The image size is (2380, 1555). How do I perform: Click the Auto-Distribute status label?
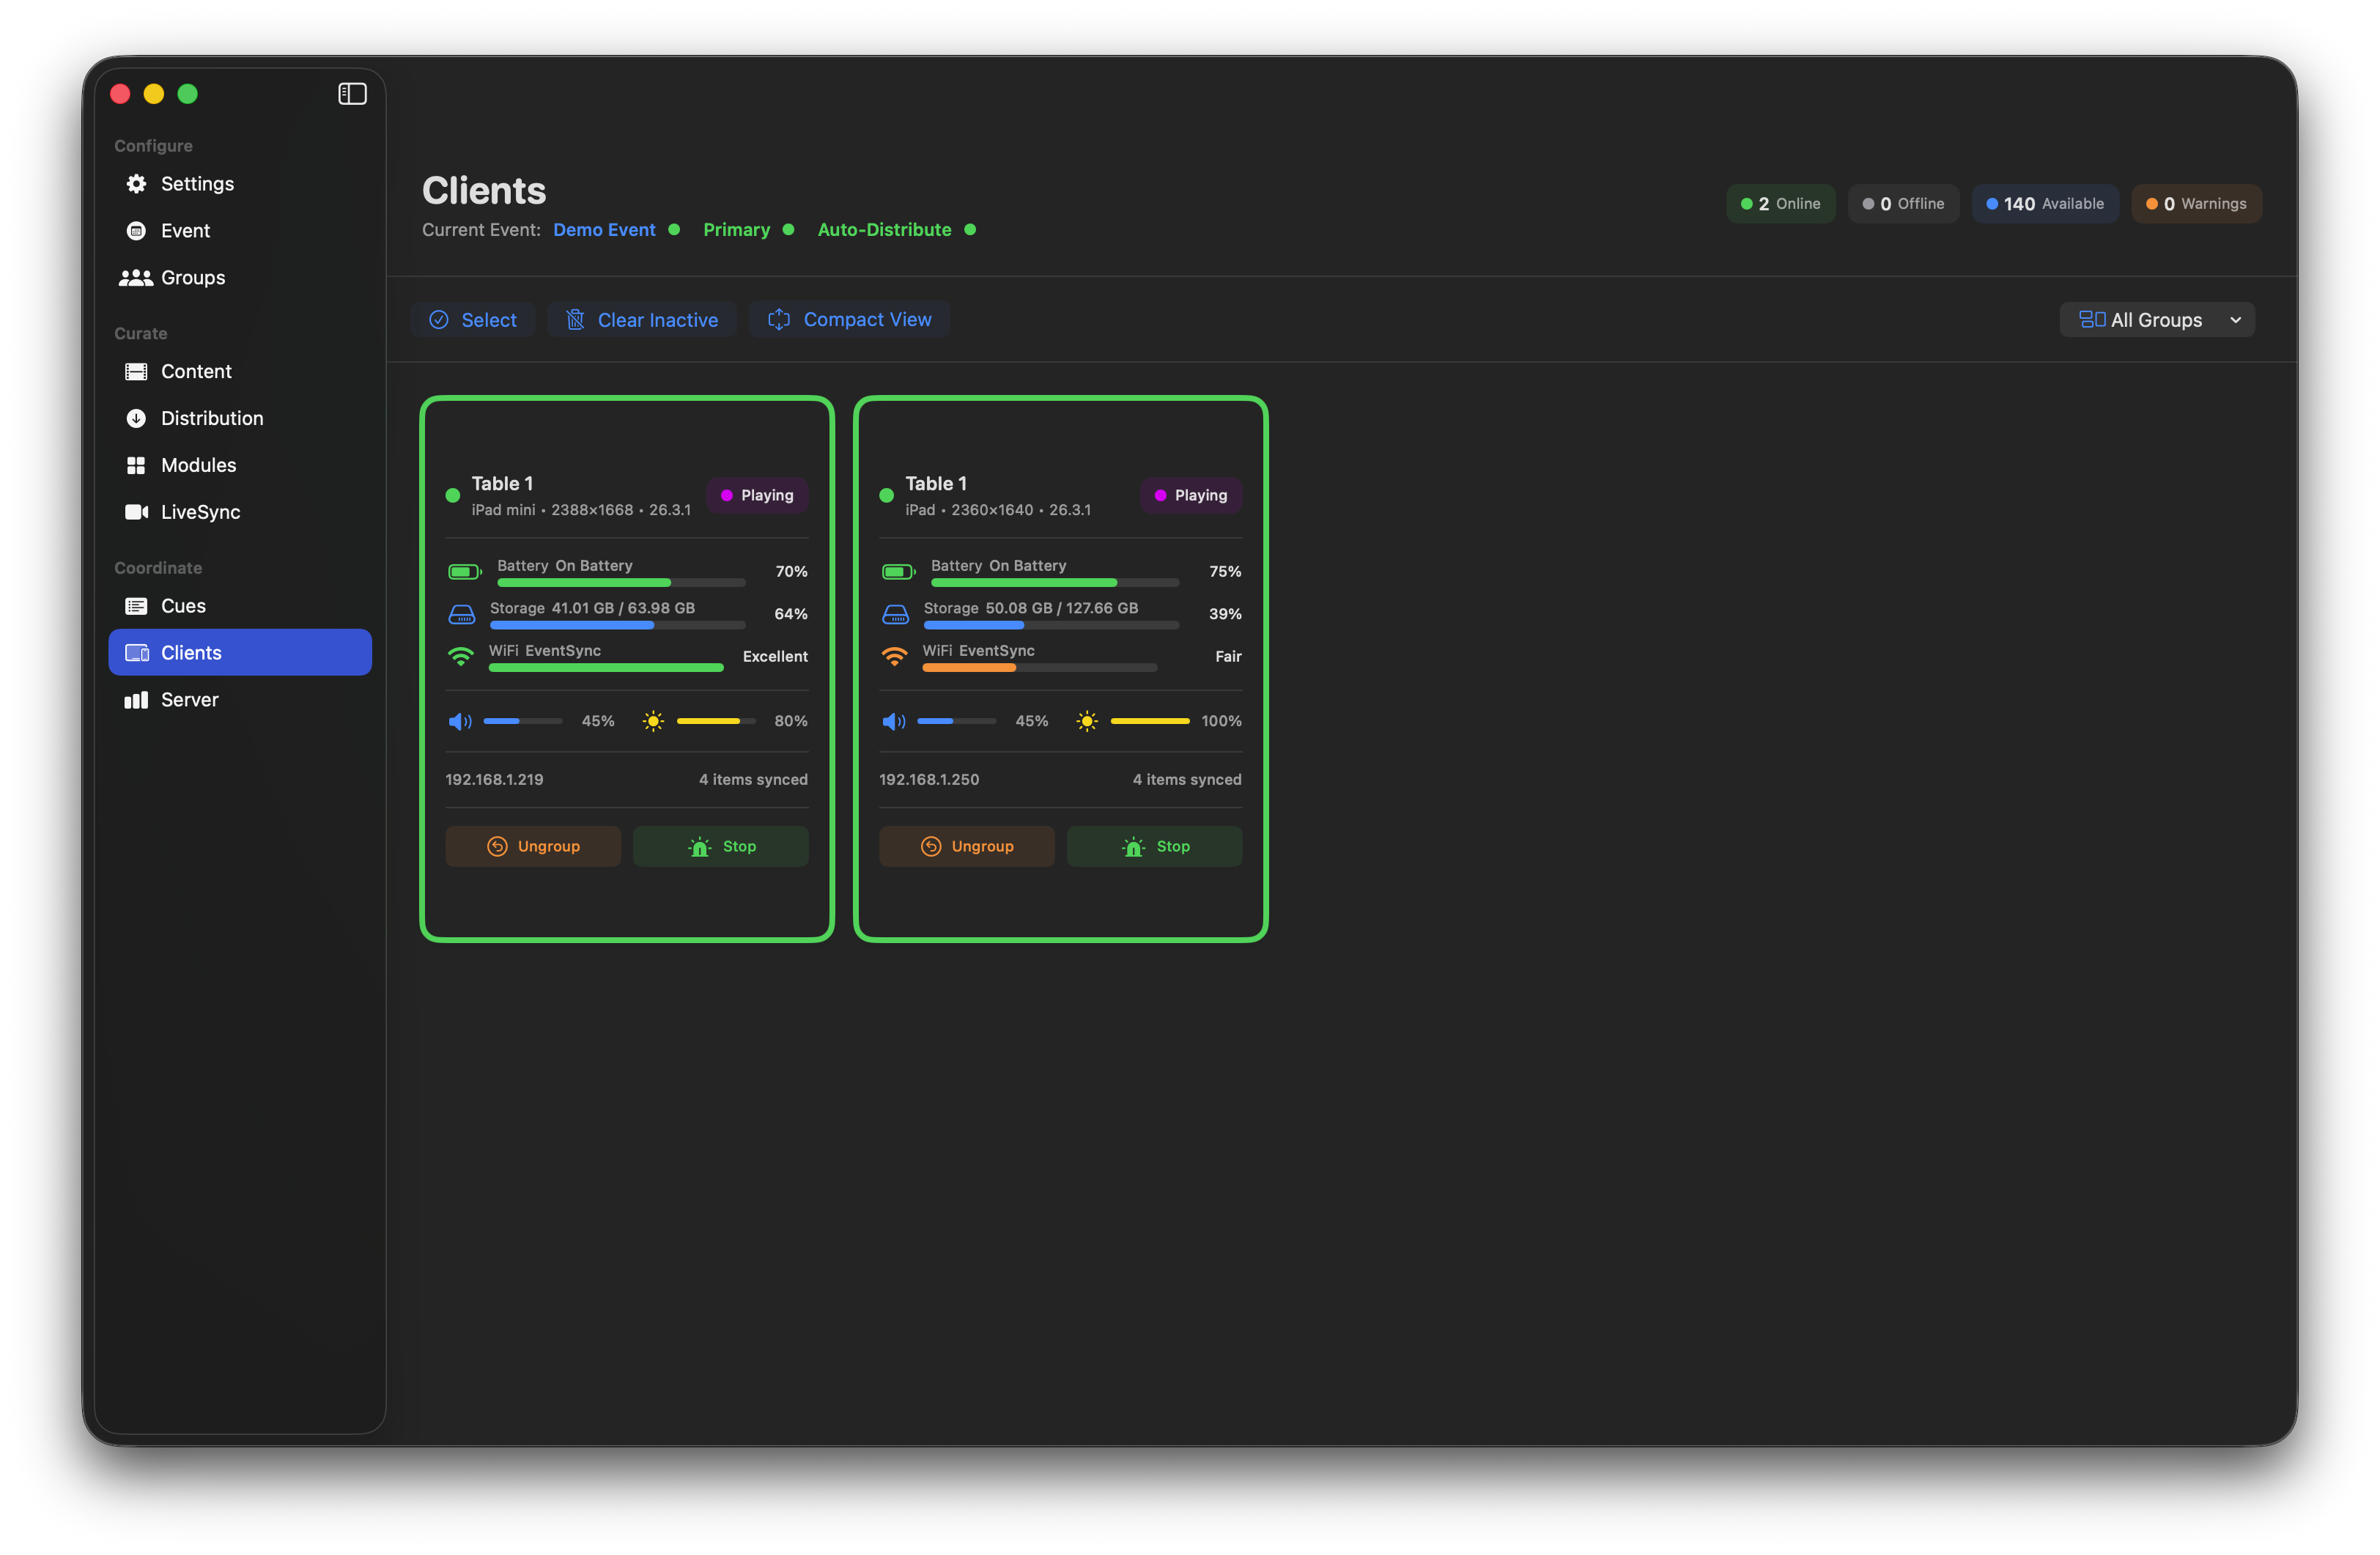[x=885, y=230]
